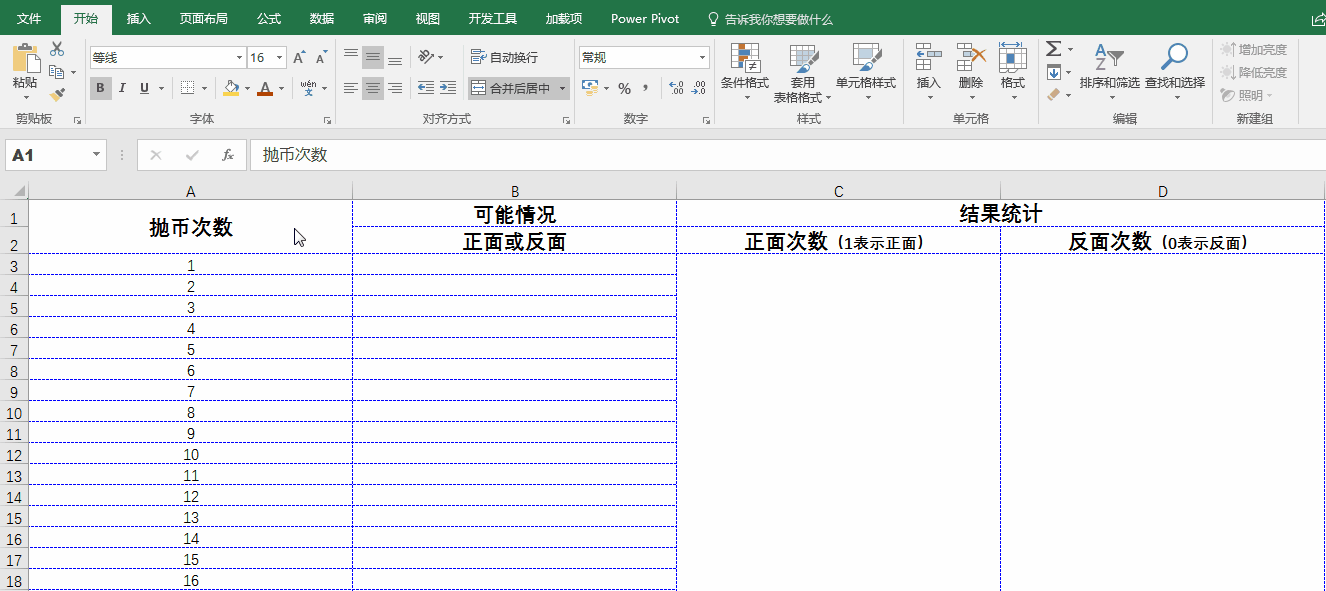
Task: Set horizontal left alignment
Action: [x=350, y=88]
